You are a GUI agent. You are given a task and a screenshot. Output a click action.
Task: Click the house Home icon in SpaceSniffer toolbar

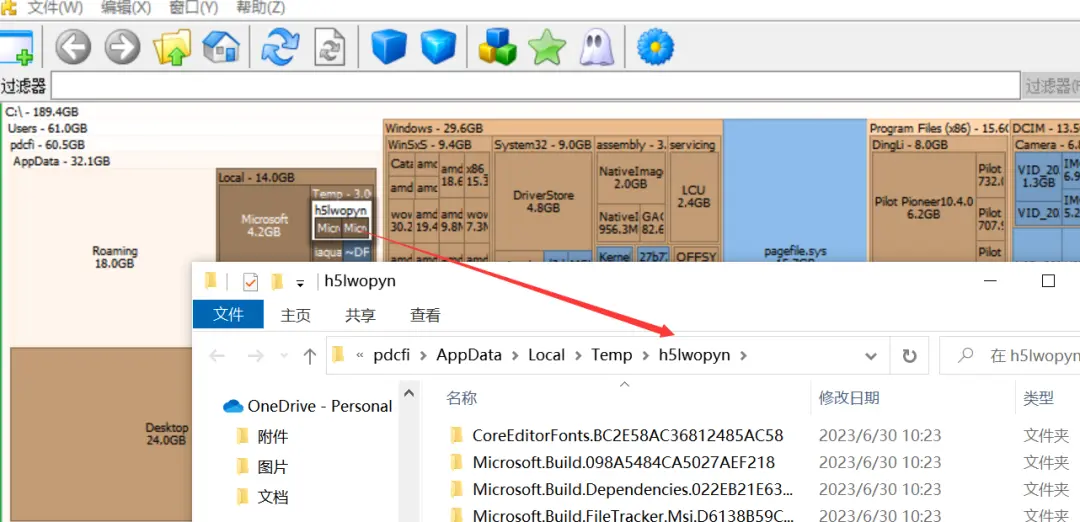221,47
